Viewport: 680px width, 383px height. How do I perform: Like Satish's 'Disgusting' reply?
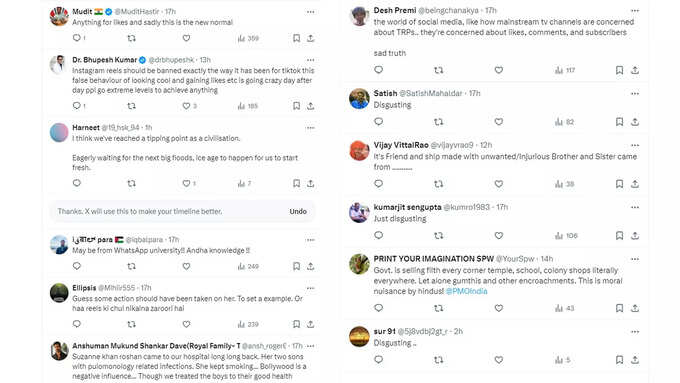tap(499, 122)
